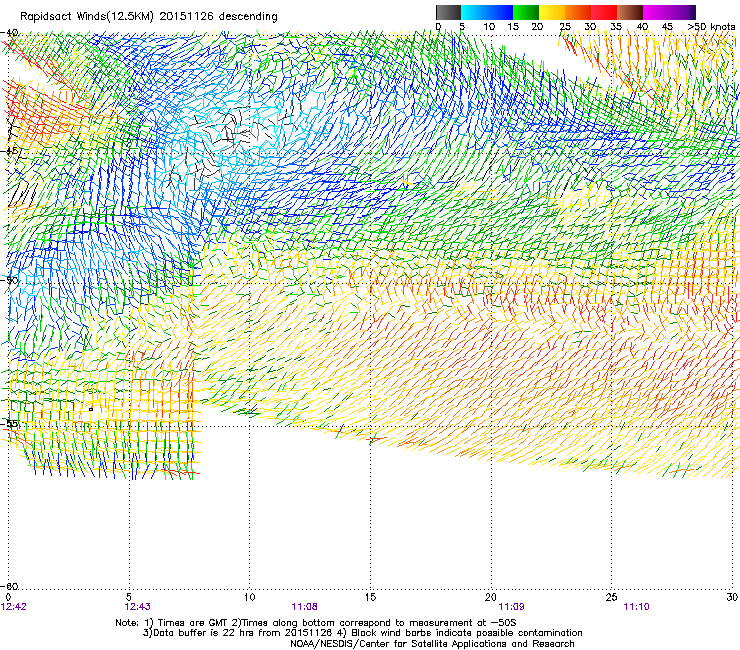Click the -55 latitude axis label

coord(9,423)
